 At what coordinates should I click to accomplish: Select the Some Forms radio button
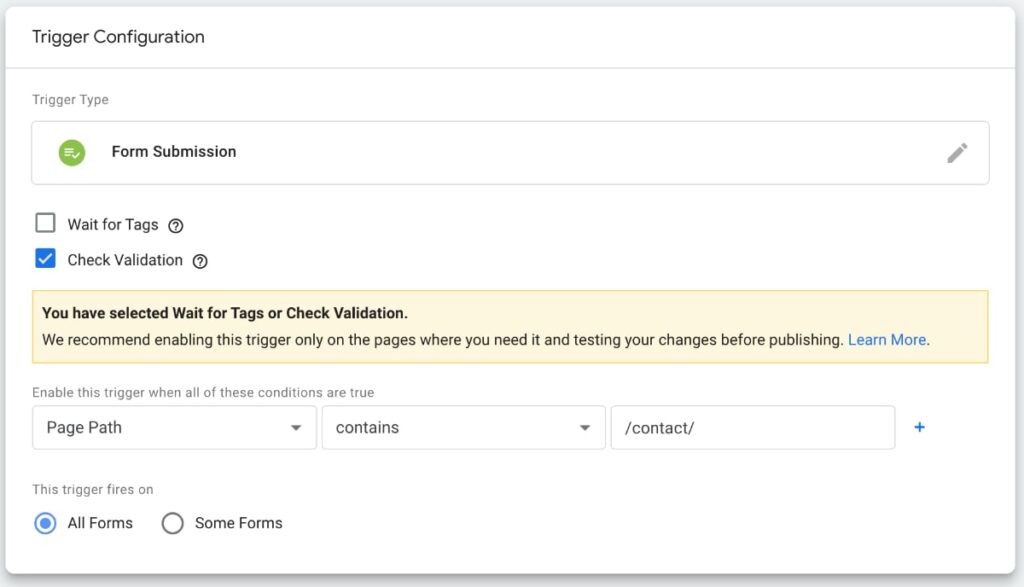point(172,523)
